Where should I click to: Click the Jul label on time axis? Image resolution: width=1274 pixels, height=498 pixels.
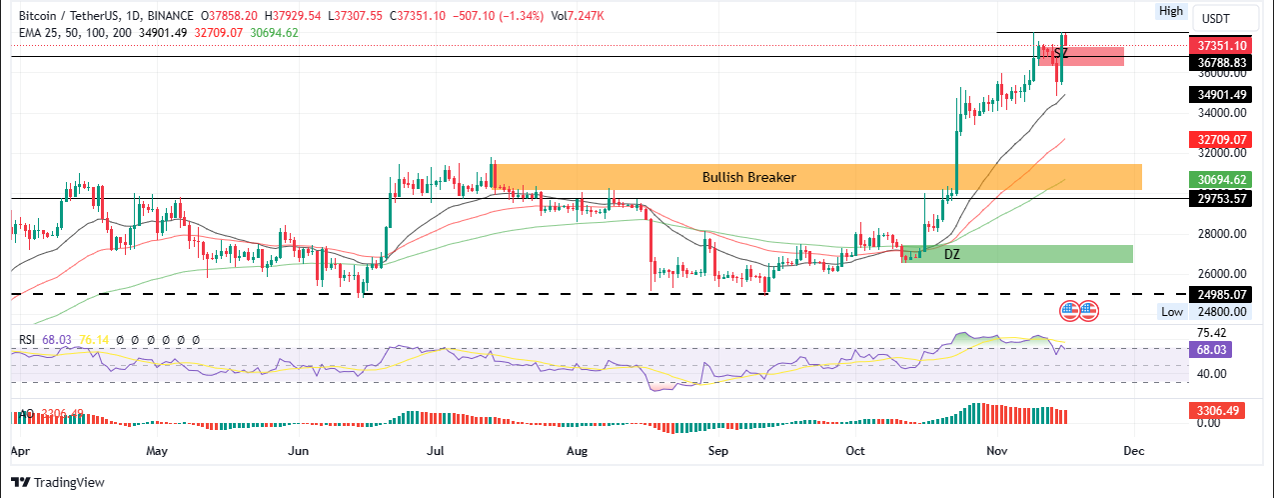click(436, 451)
